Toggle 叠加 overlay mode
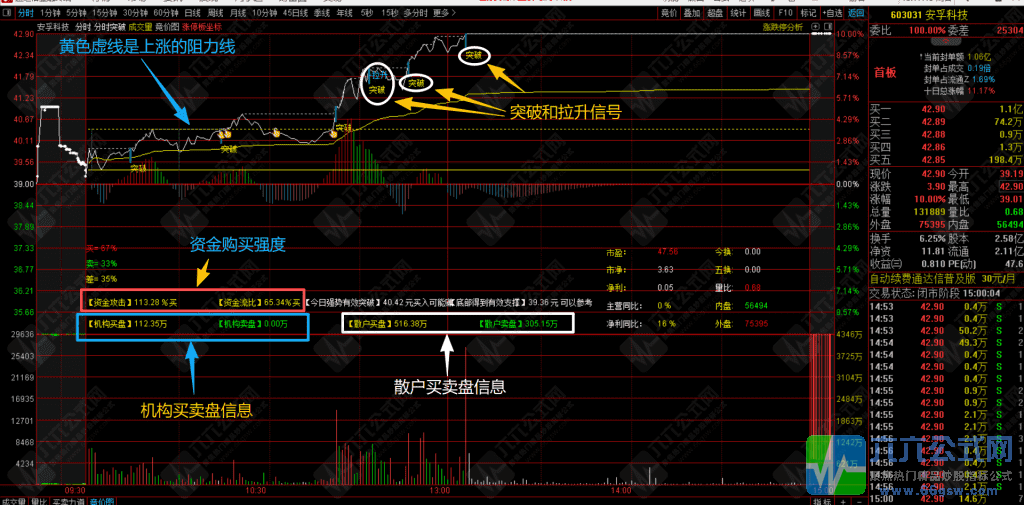1024x505 pixels. [x=692, y=13]
